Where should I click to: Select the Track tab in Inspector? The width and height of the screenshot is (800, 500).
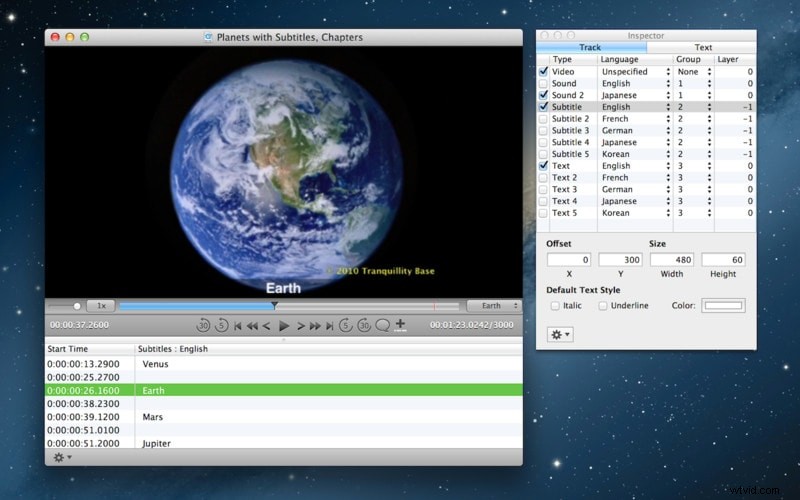coord(591,47)
